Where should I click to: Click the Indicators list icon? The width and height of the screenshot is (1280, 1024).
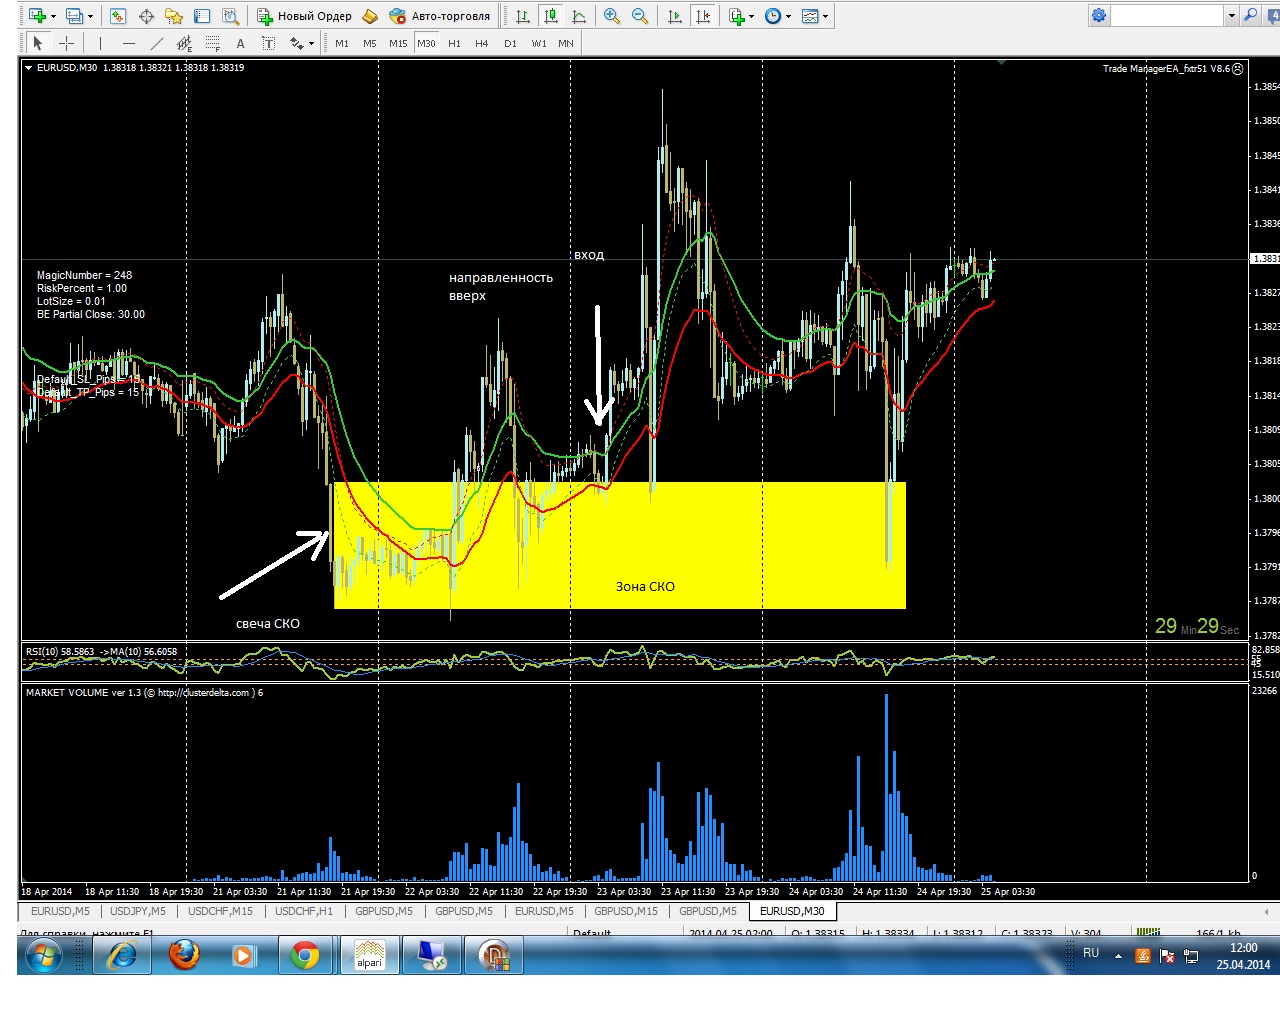pos(737,16)
